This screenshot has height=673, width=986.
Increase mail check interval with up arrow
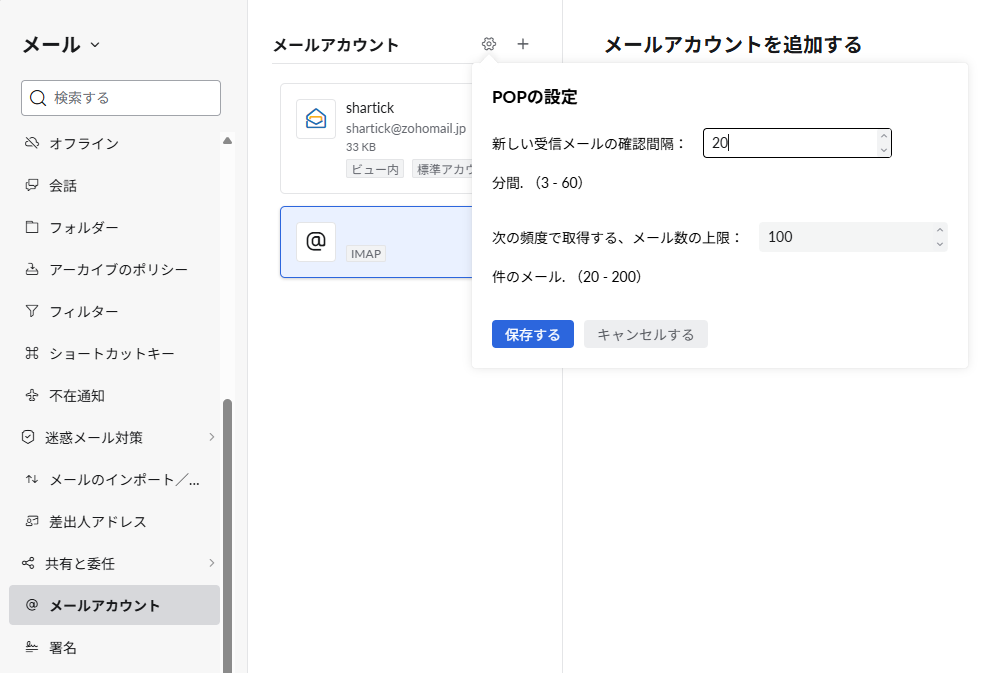(883, 137)
